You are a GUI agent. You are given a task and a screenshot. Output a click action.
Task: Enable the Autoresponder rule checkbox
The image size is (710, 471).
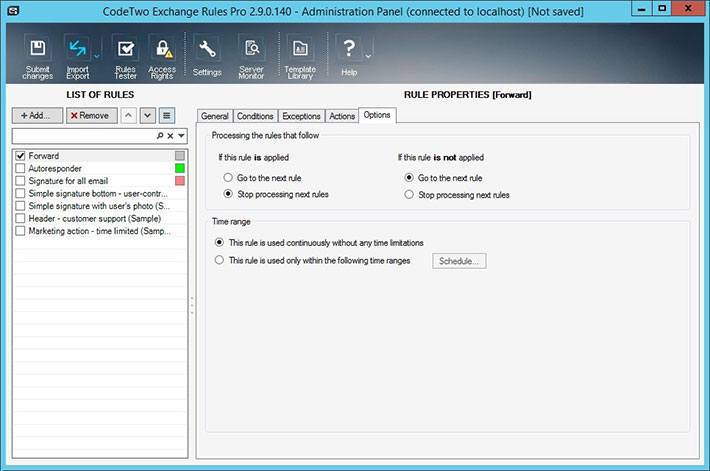[20, 168]
